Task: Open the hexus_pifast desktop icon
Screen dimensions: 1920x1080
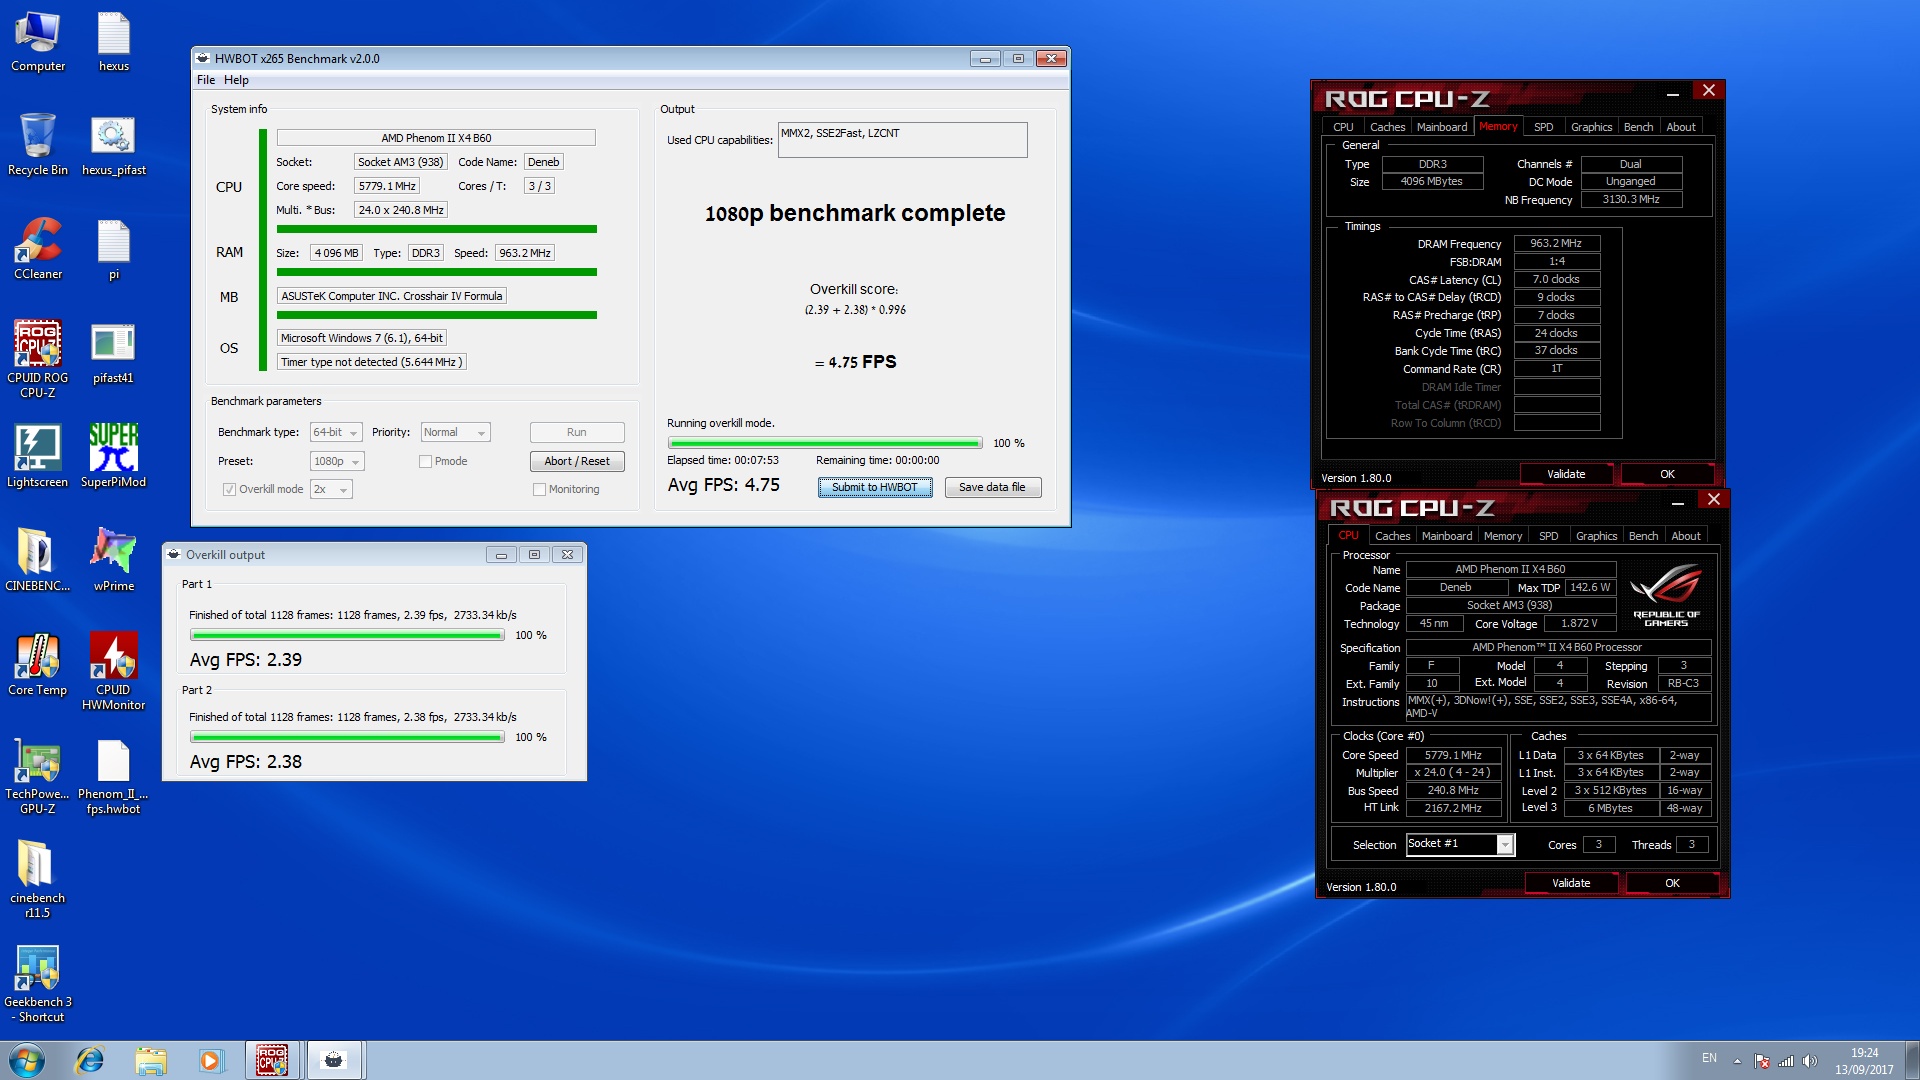Action: [113, 145]
